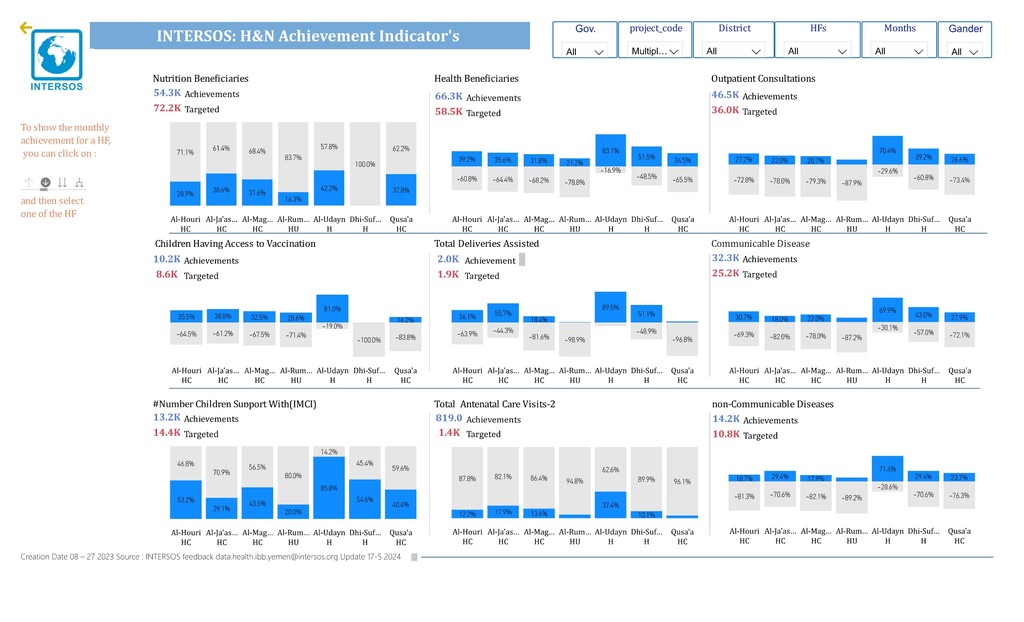Viewport: 1024px width, 622px height.
Task: Open the Gov. slicer dropdown
Action: coord(584,51)
